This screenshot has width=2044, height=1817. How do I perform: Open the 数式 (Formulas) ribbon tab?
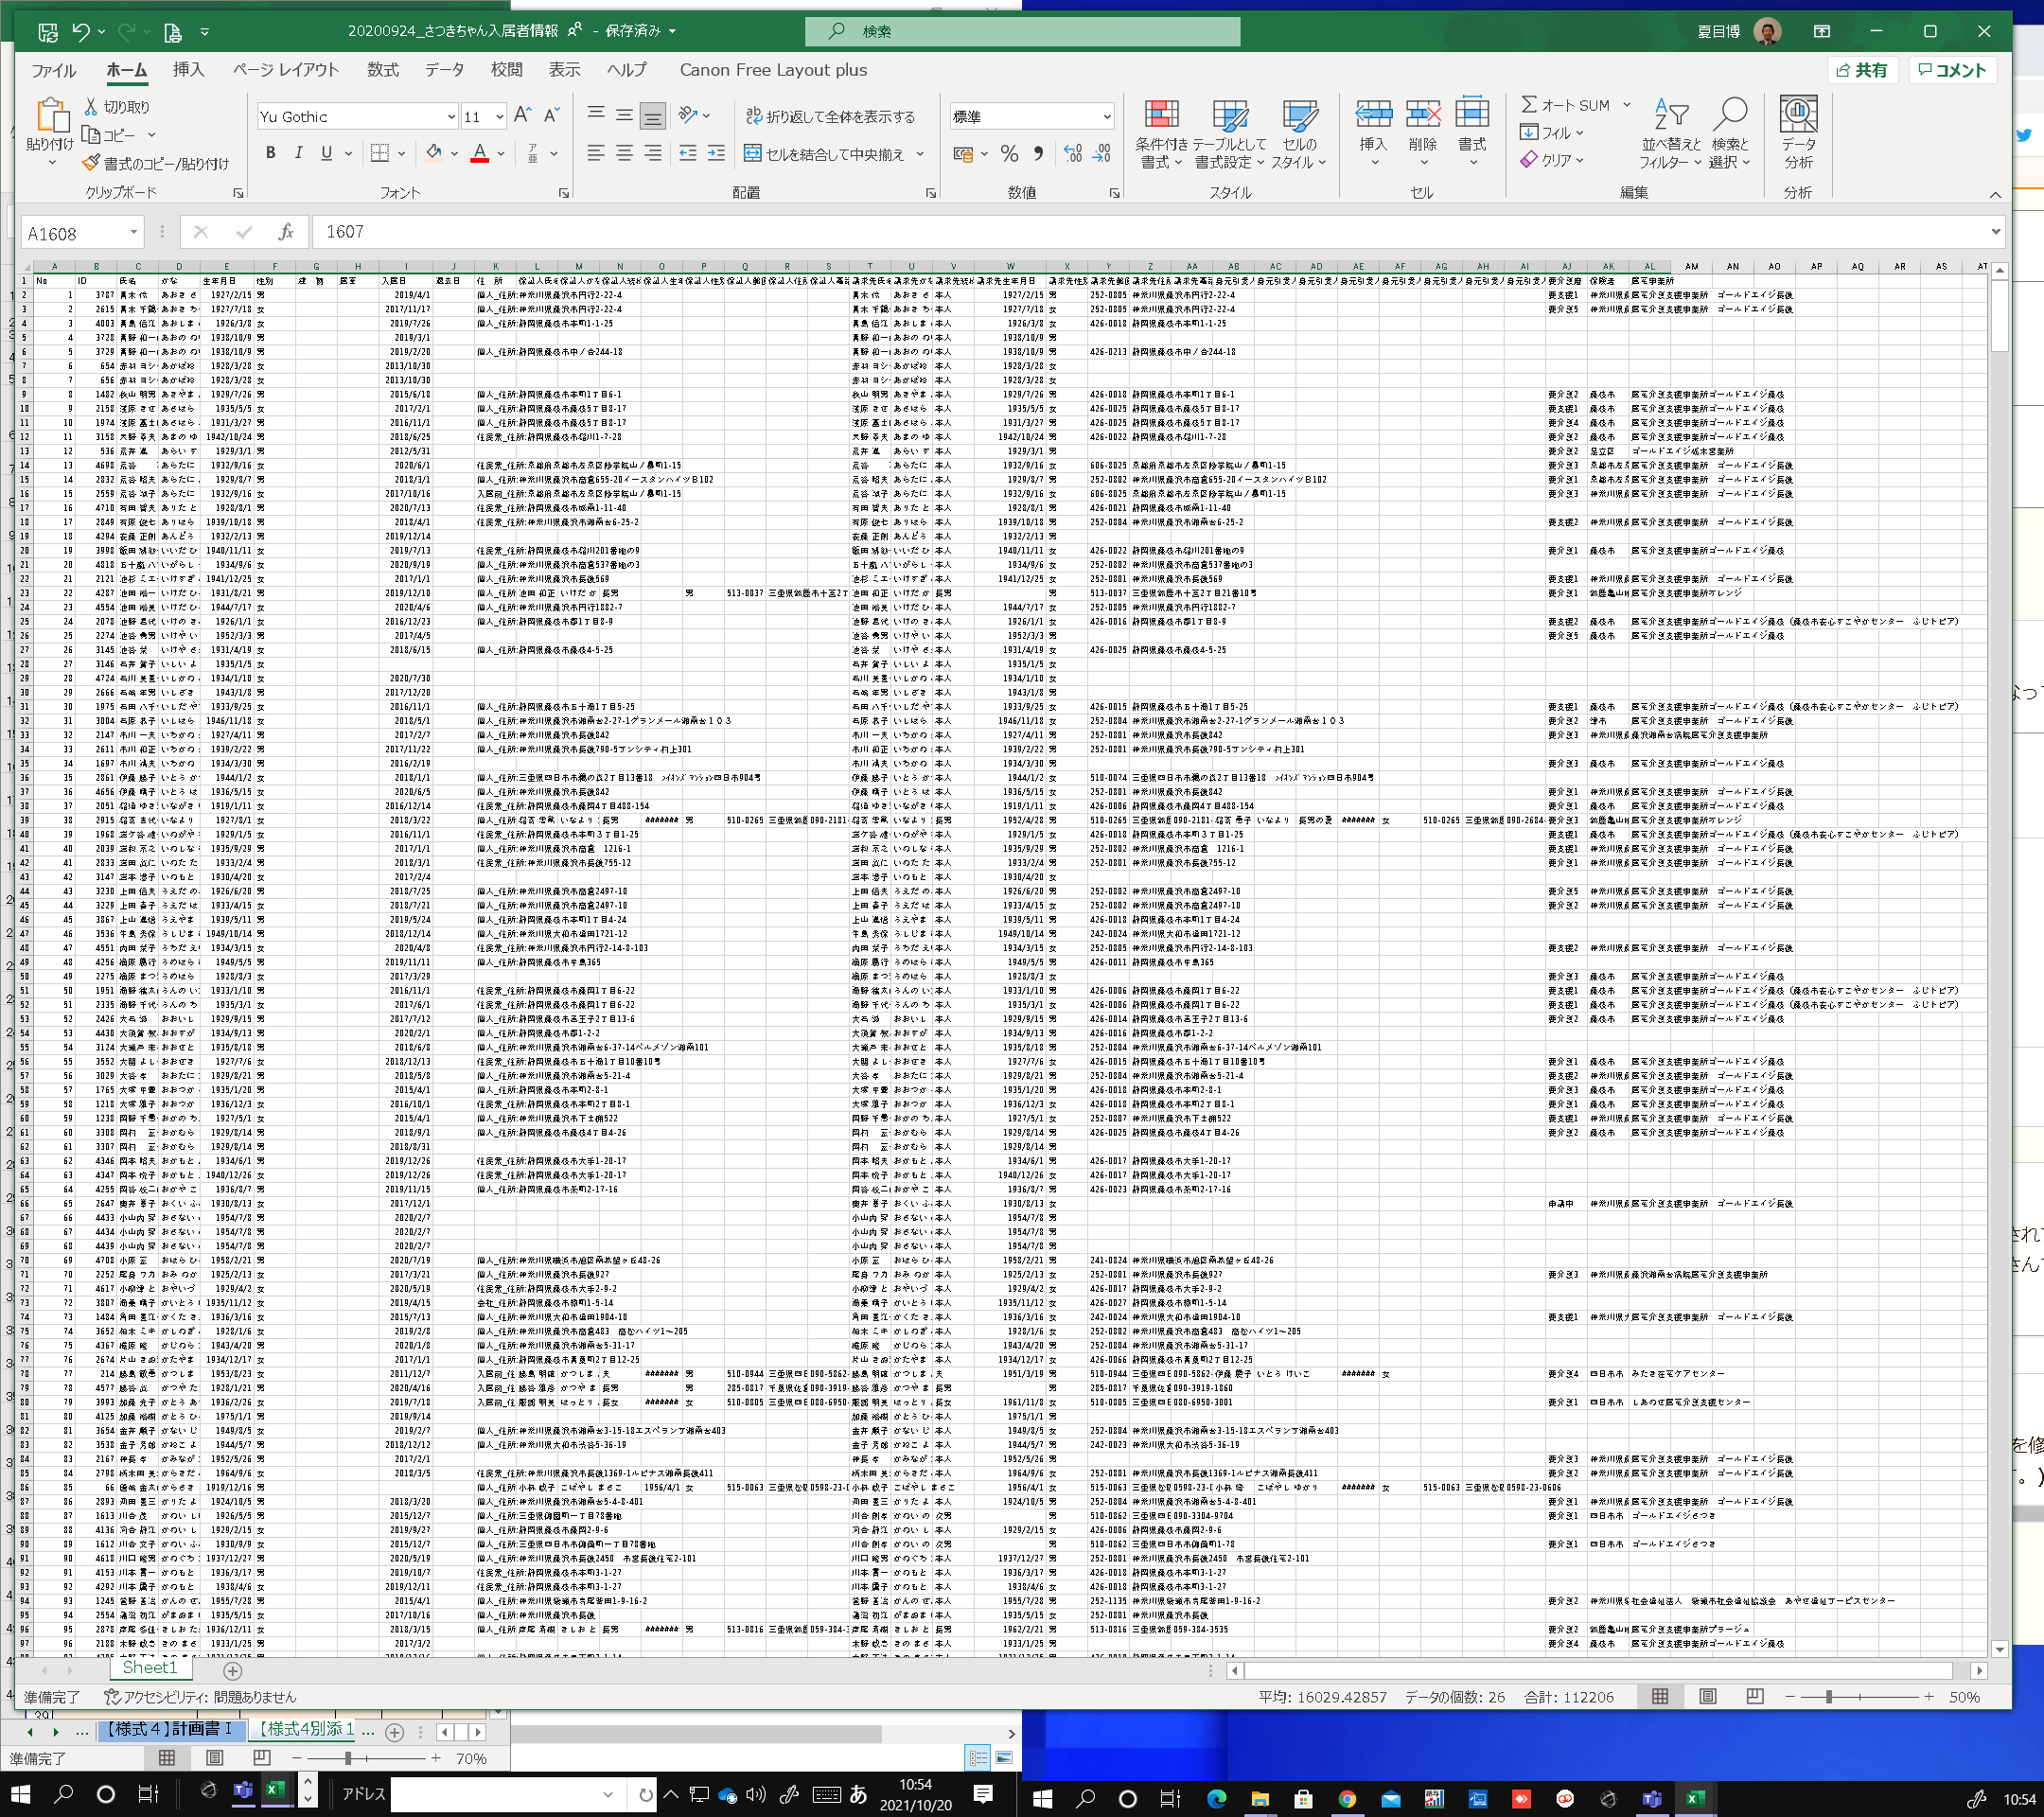(x=382, y=70)
